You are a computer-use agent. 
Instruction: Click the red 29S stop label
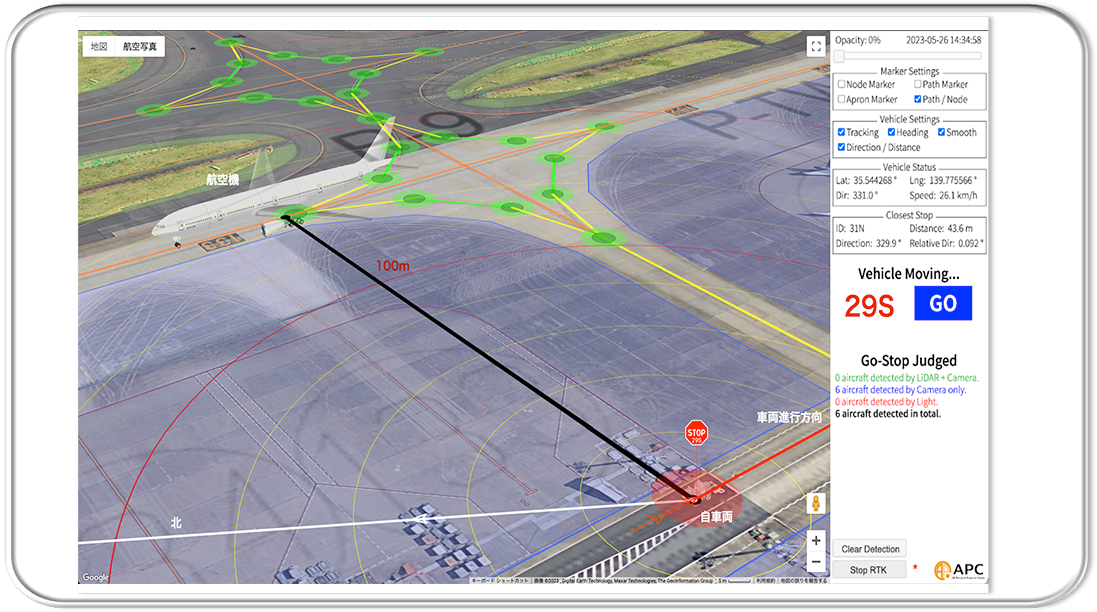869,306
